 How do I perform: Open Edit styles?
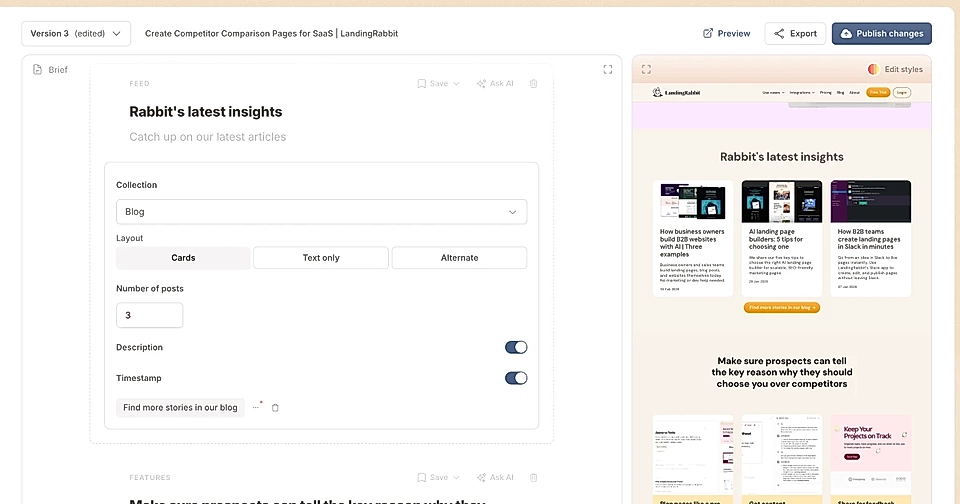[895, 69]
